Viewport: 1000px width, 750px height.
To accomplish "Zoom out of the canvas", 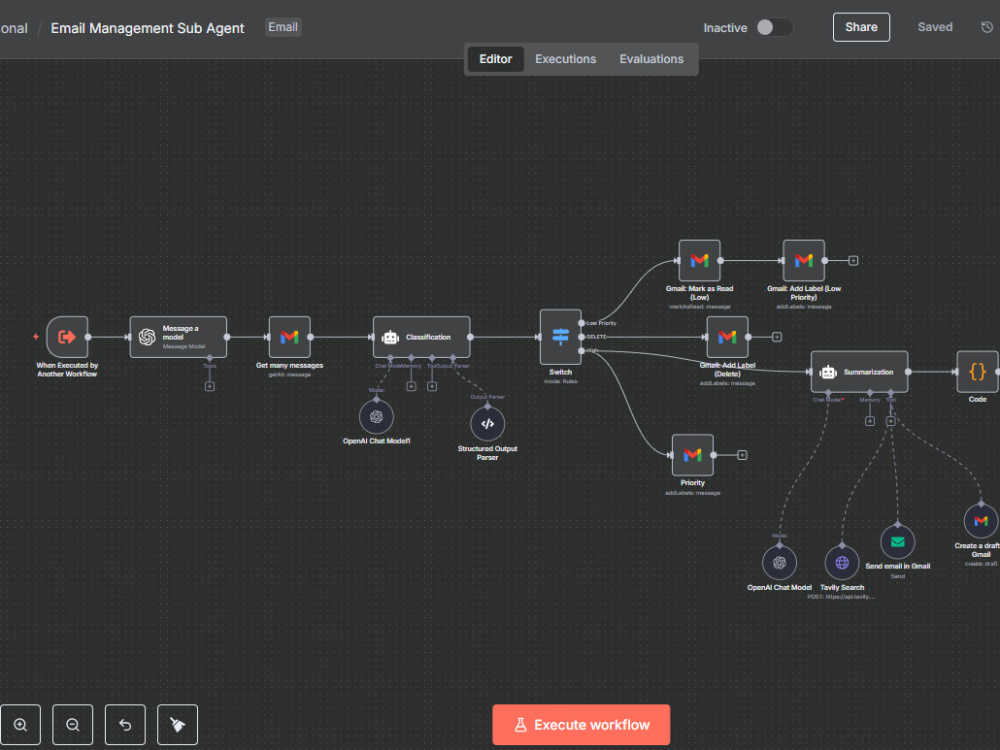I will click(x=73, y=724).
